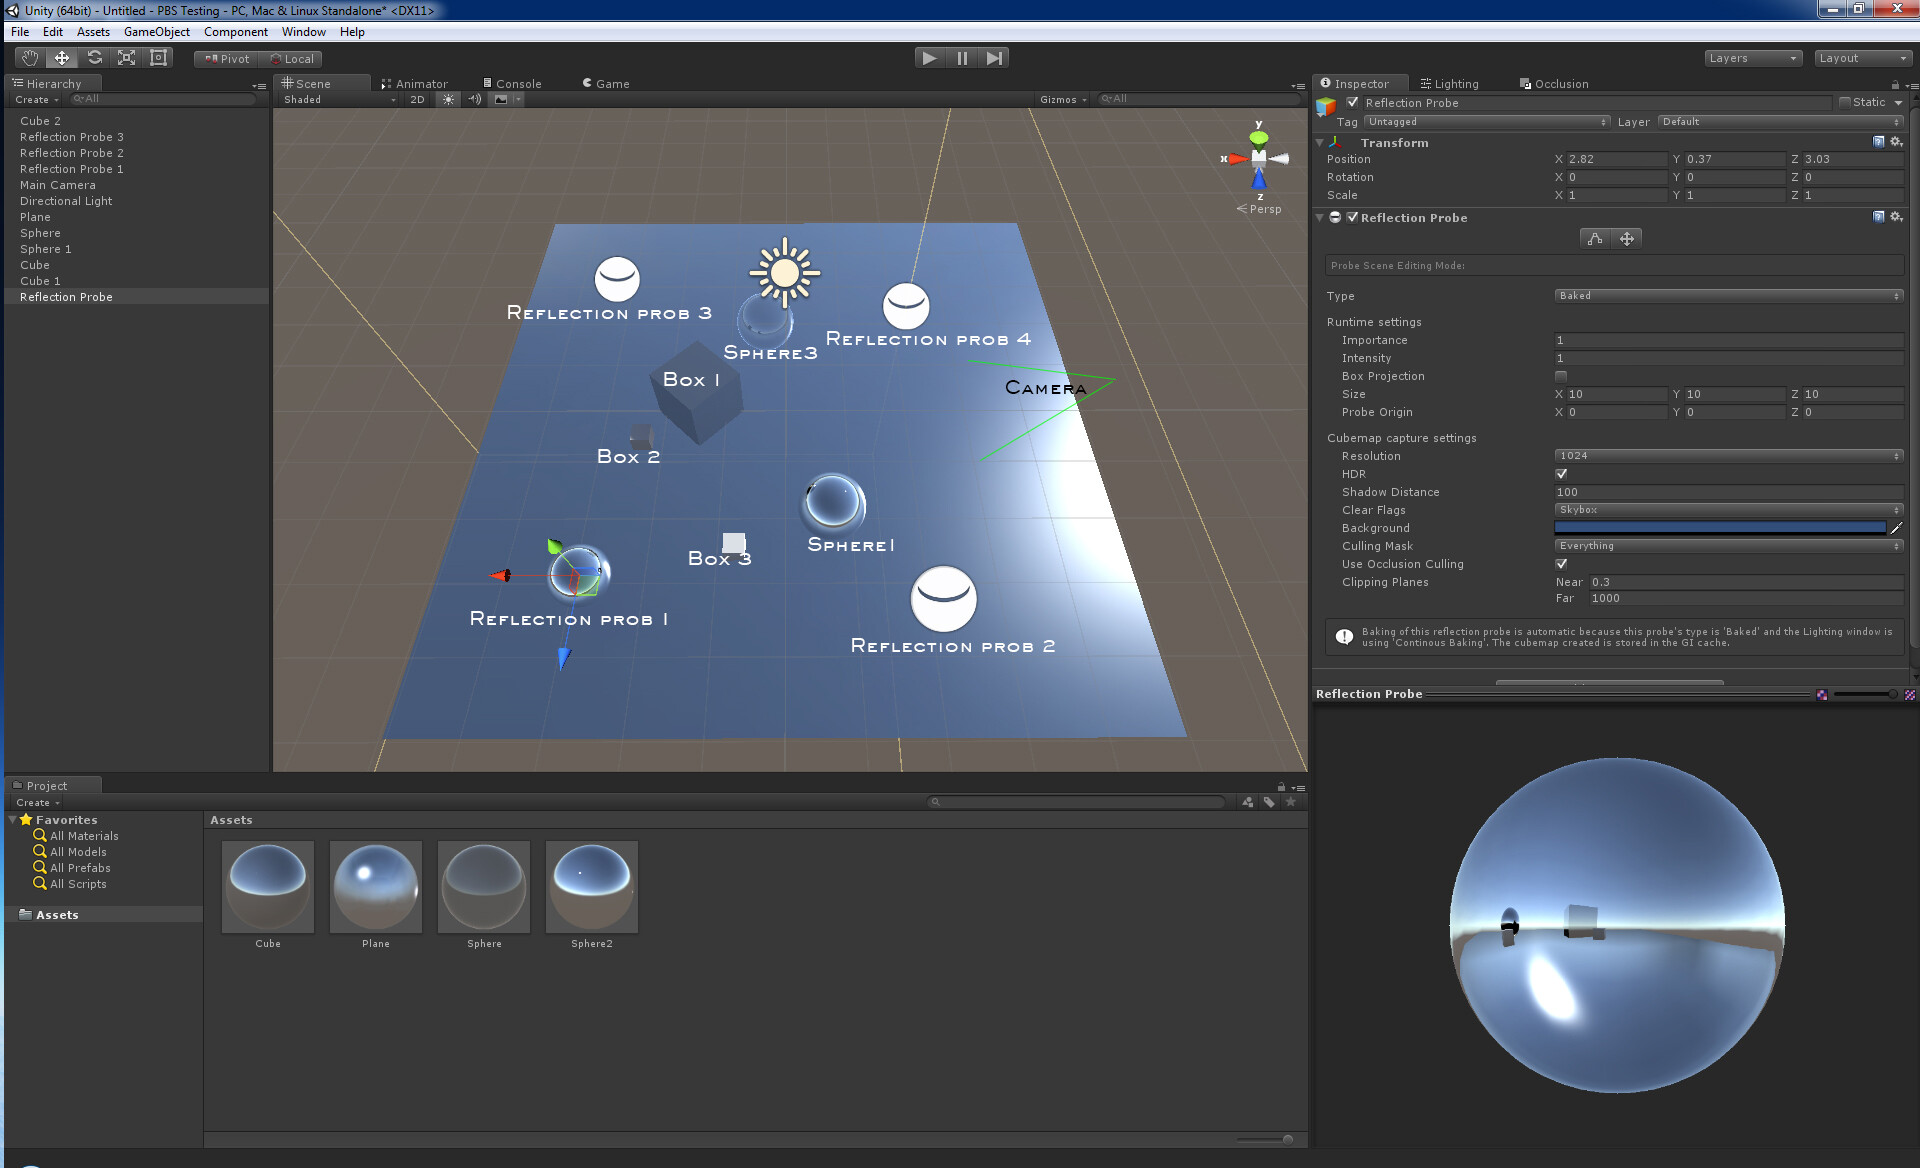This screenshot has height=1168, width=1920.
Task: Toggle Use Occlusion Culling checkbox
Action: coord(1561,564)
